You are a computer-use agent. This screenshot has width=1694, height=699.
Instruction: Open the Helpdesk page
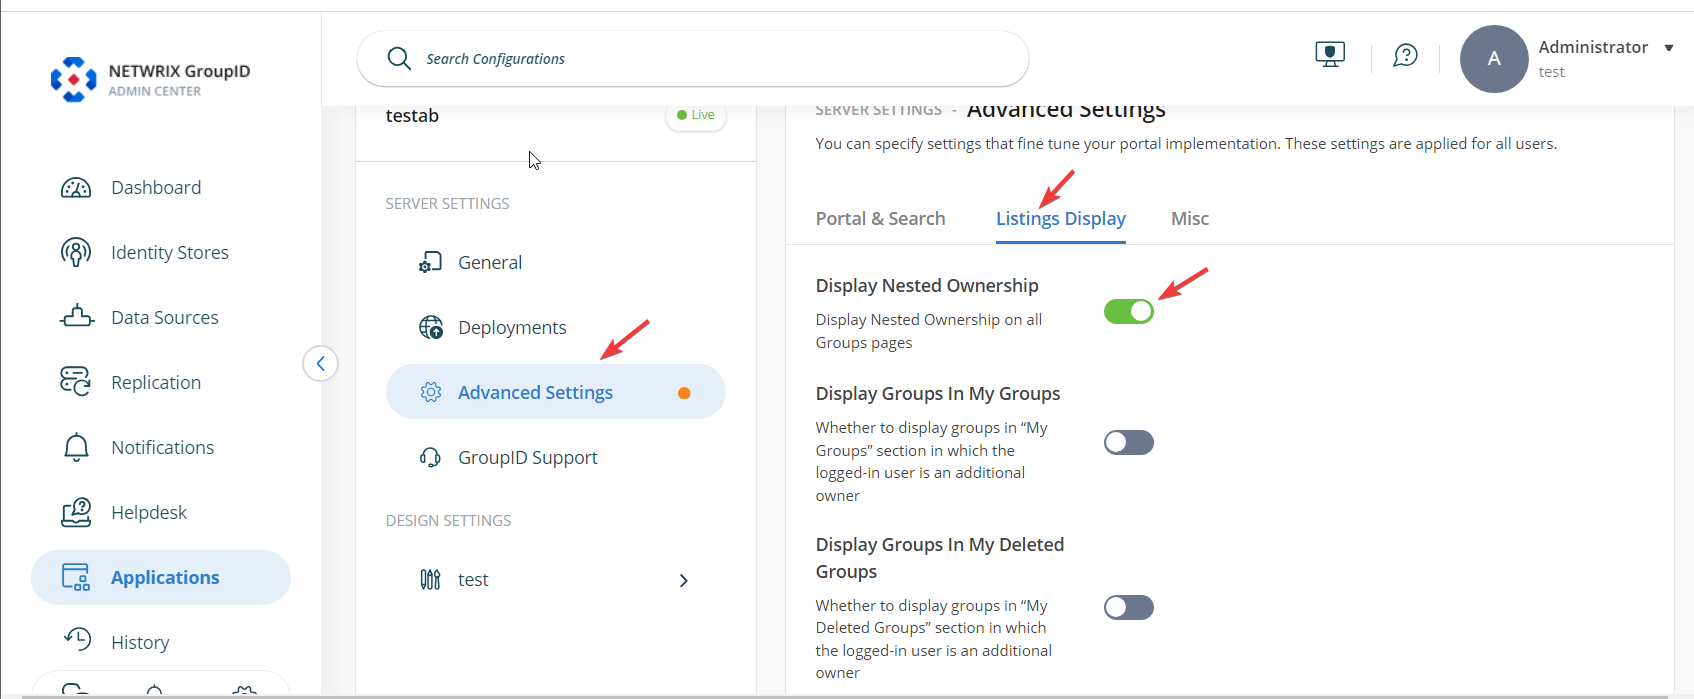[x=149, y=512]
